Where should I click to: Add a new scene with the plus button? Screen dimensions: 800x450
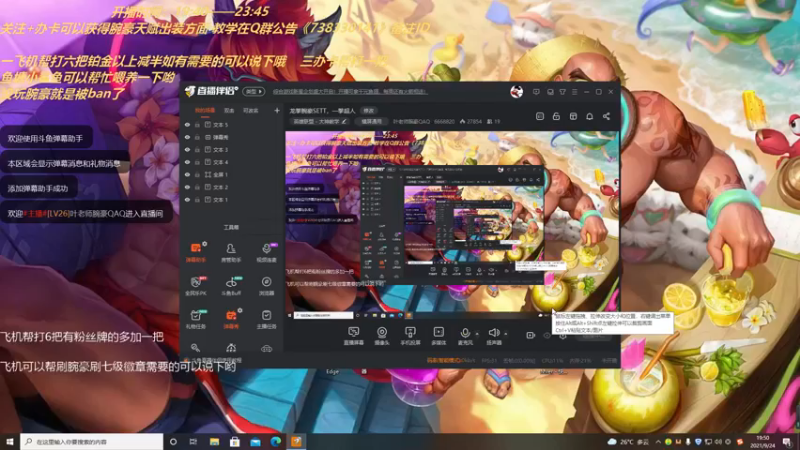click(277, 110)
